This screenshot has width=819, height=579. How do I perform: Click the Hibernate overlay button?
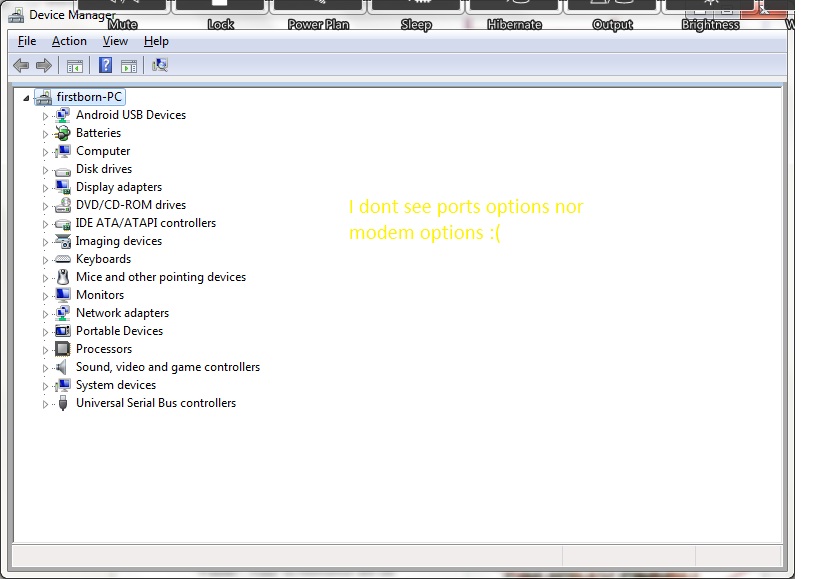[x=514, y=14]
